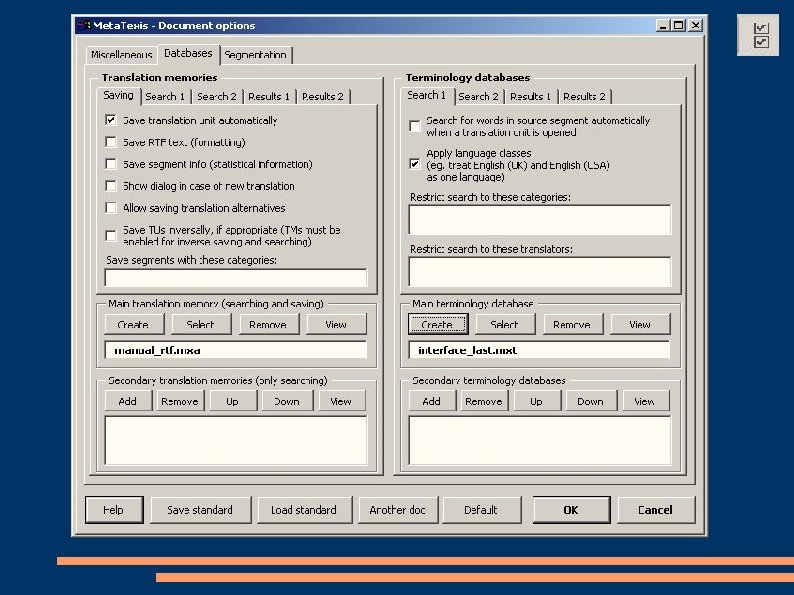Click the manual_rtf main translation memory field
The image size is (794, 595).
235,350
